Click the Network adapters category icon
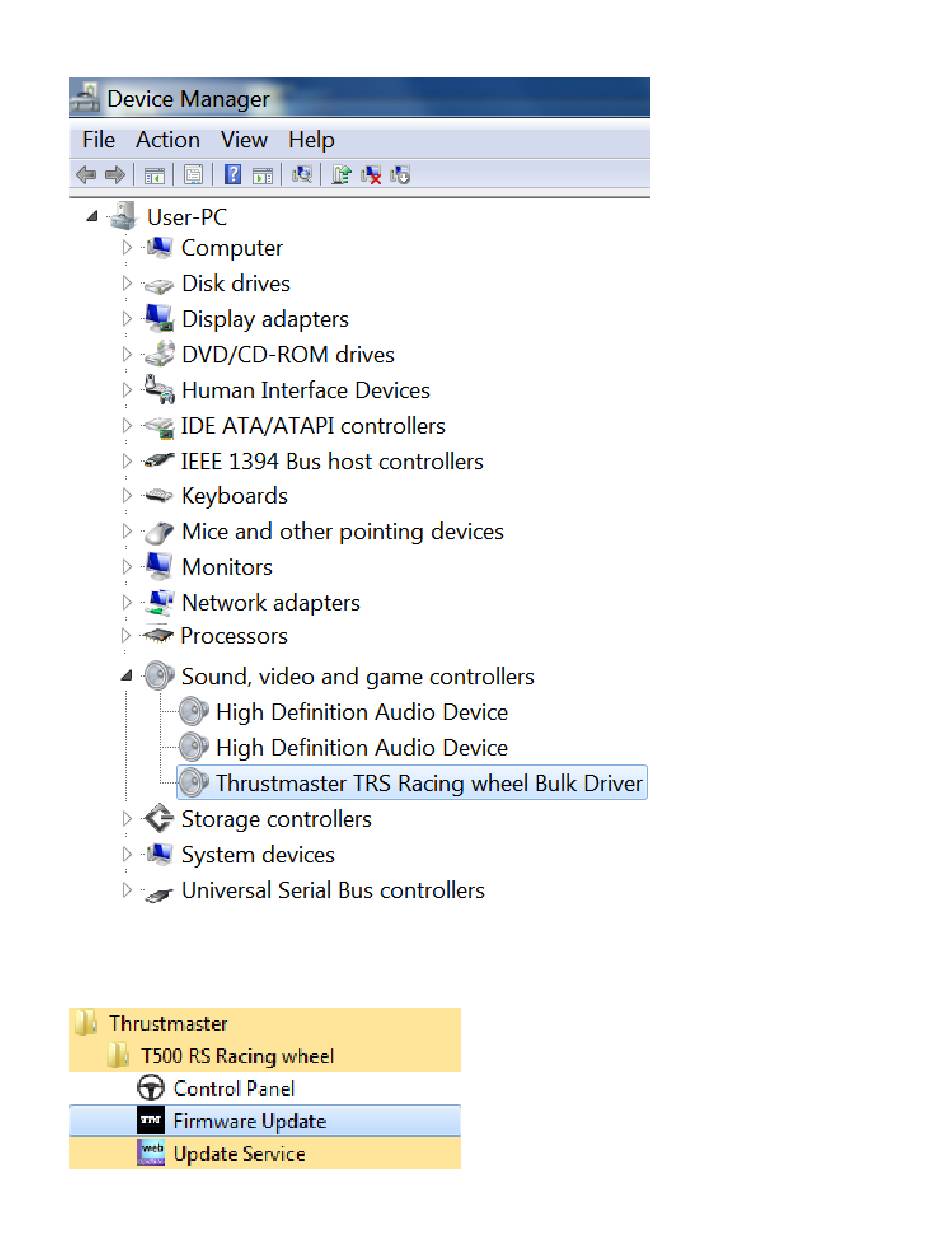 tap(159, 602)
